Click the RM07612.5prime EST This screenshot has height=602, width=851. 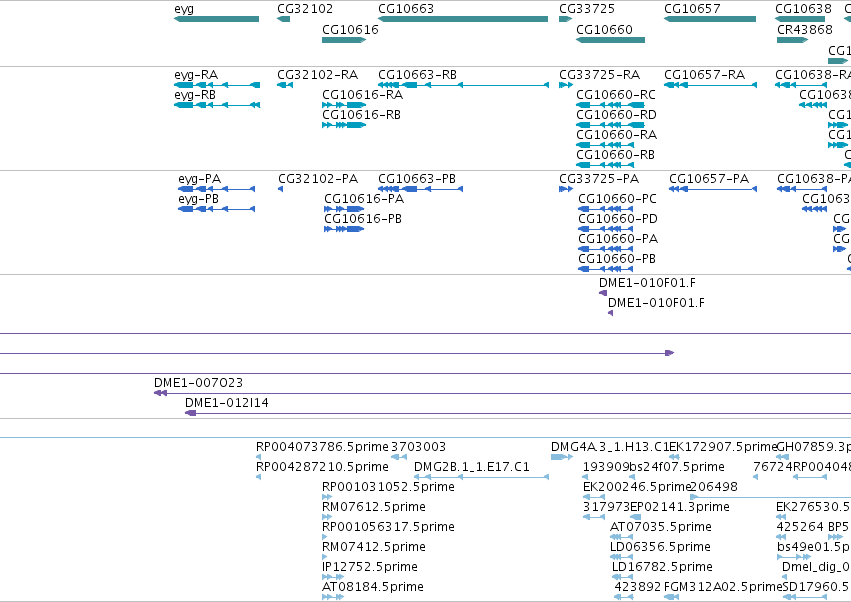pyautogui.click(x=327, y=517)
